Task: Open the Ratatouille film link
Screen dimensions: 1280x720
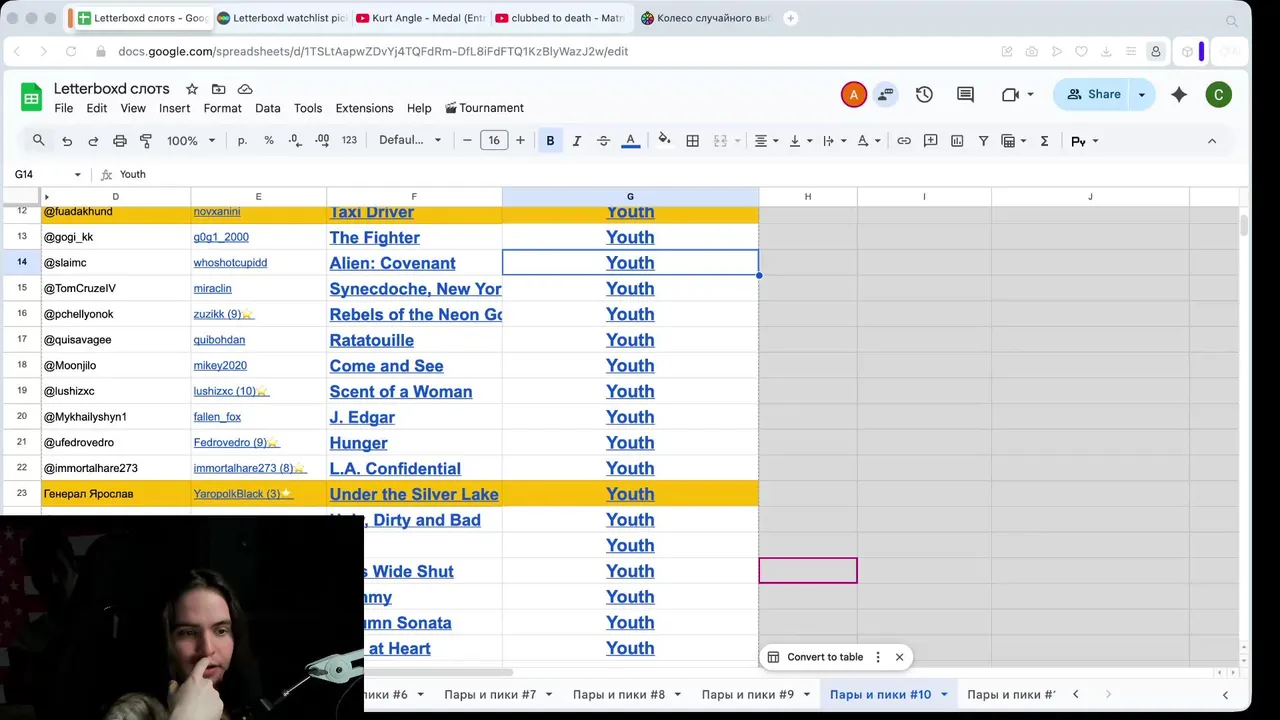Action: click(x=371, y=340)
